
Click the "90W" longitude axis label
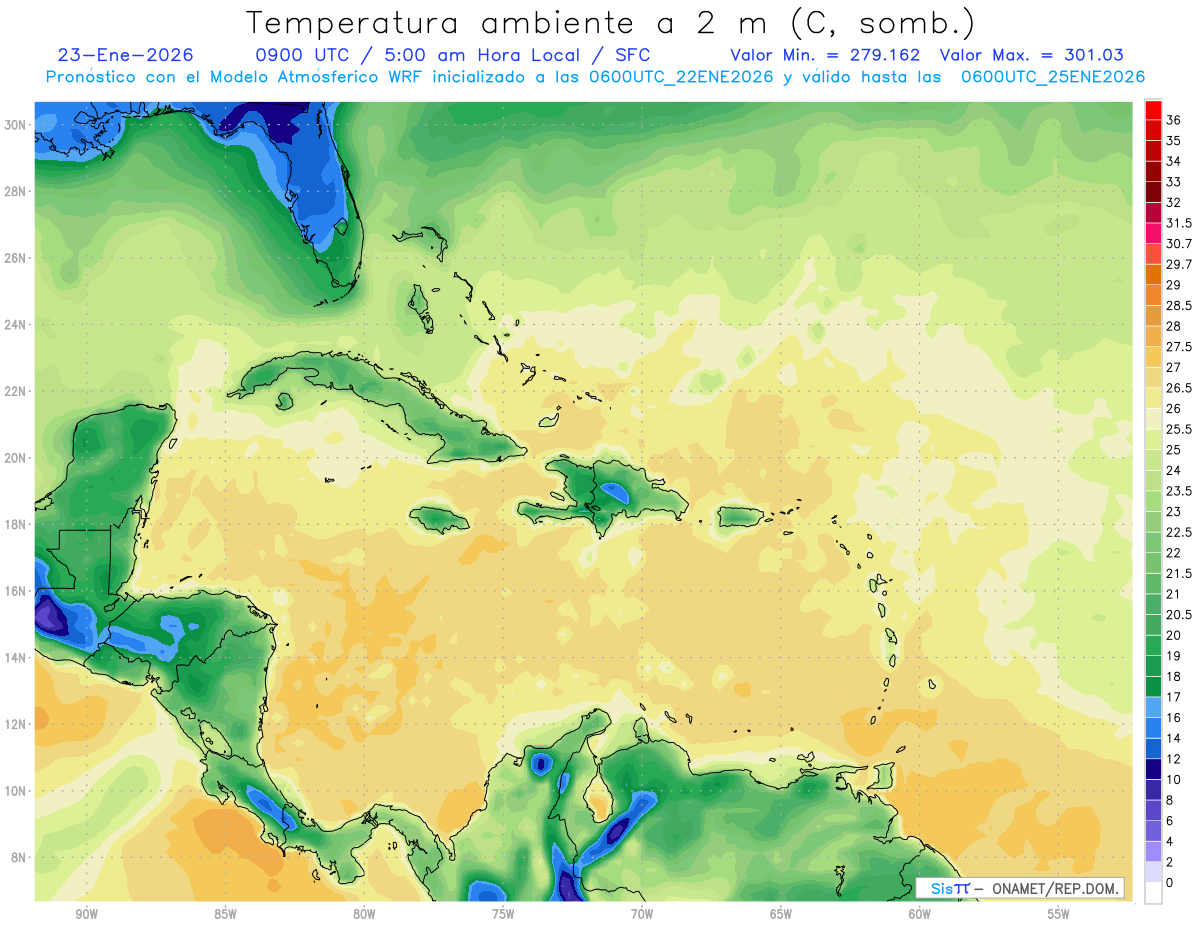click(86, 914)
